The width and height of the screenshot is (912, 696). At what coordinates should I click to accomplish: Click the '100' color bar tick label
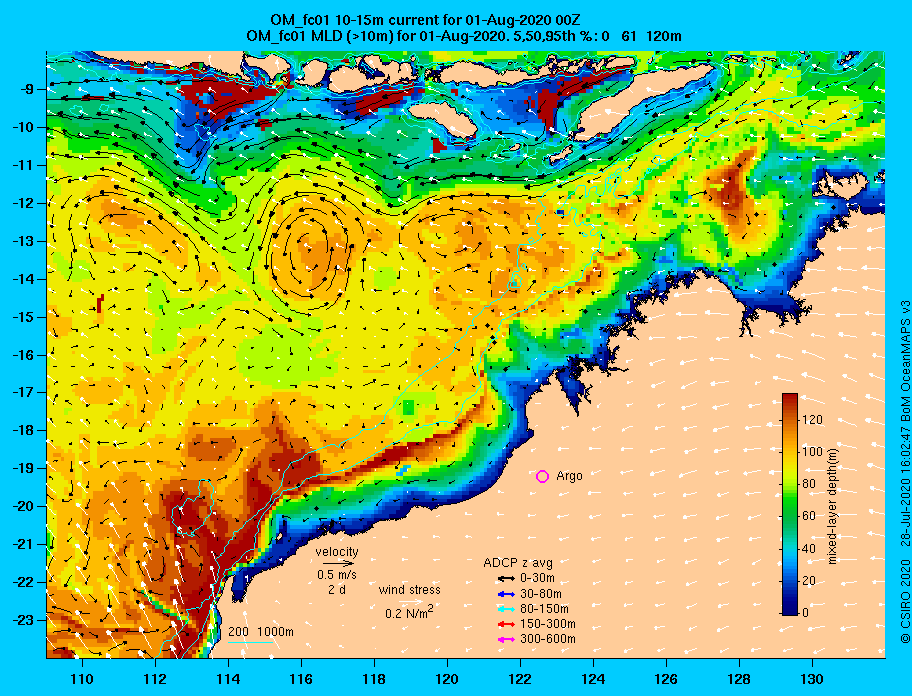813,451
